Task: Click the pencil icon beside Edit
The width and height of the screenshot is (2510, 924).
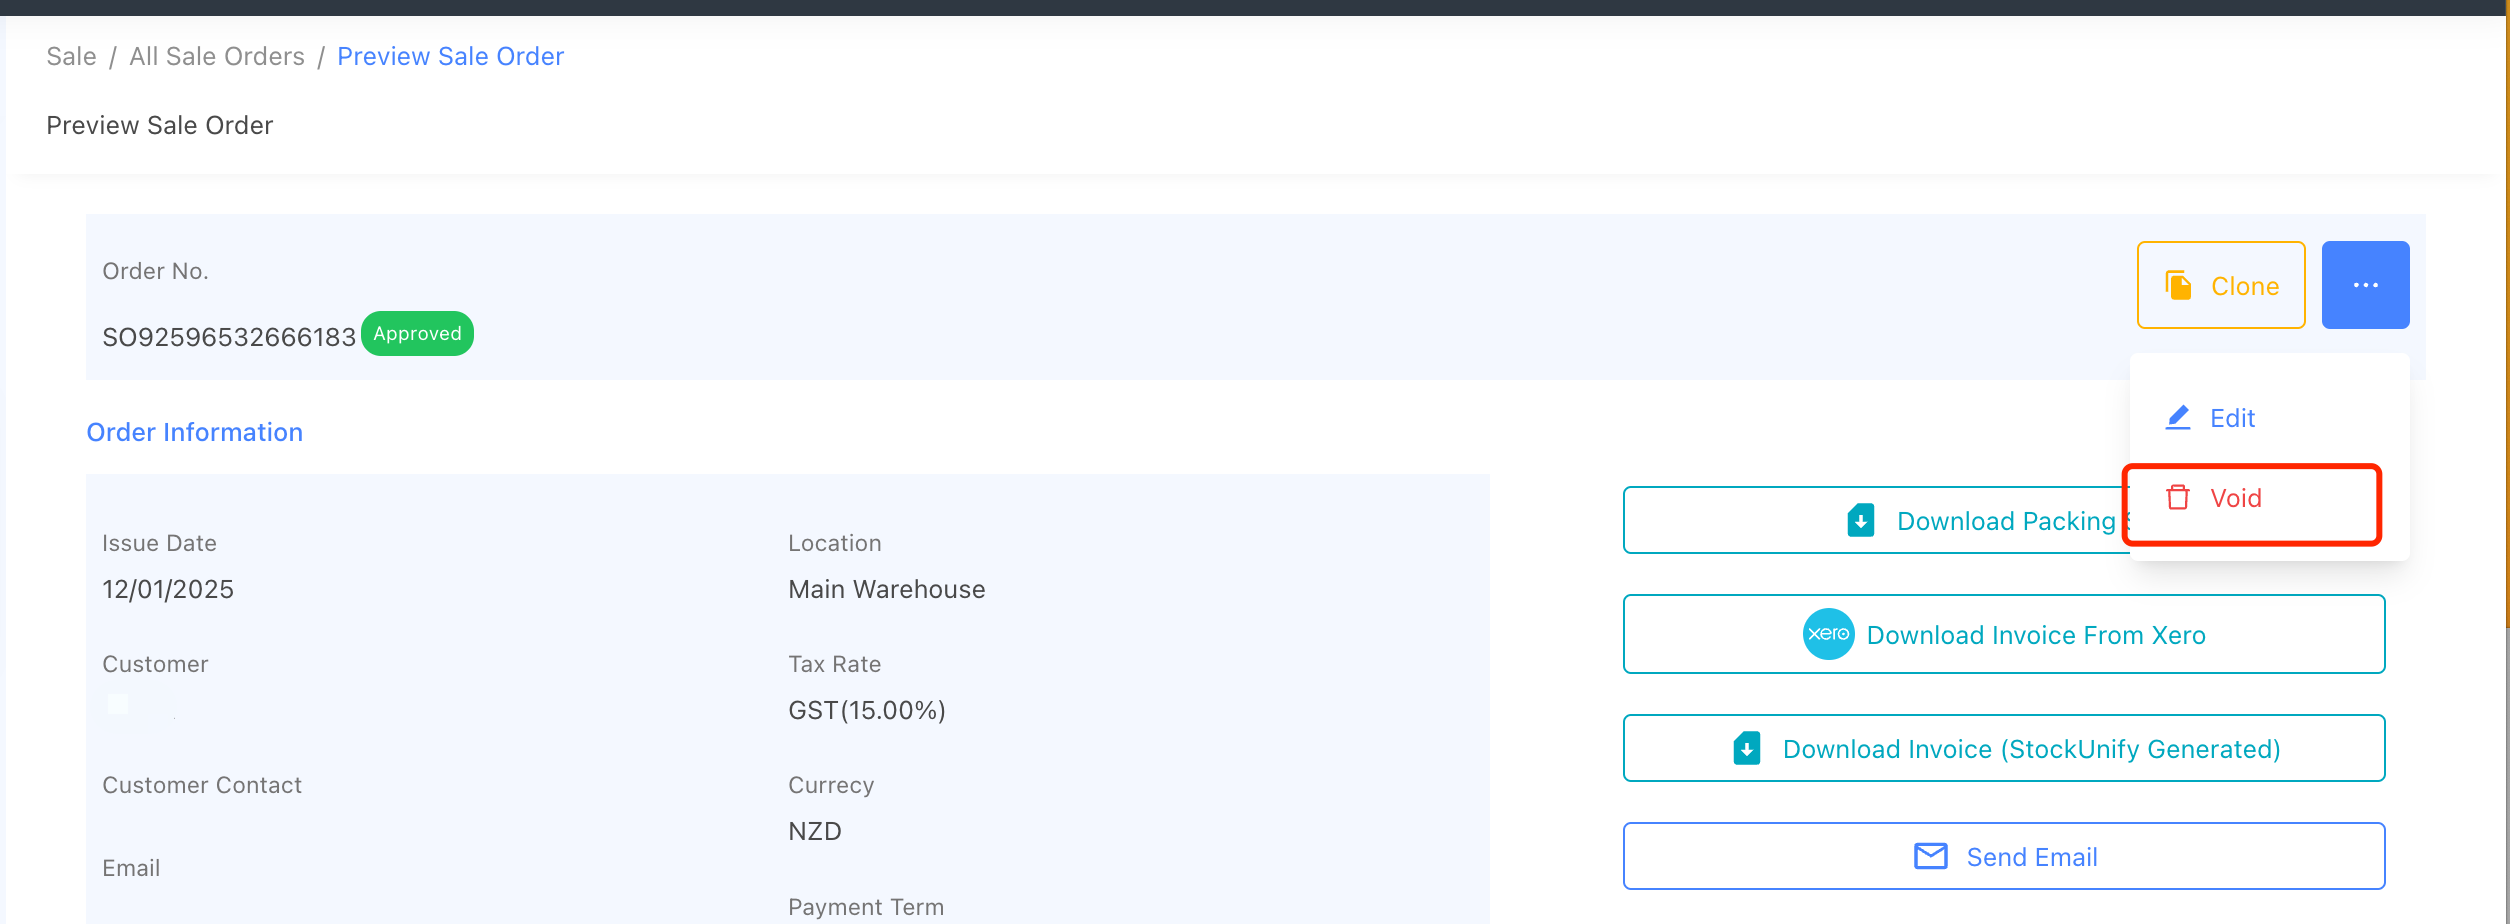Action: click(2177, 418)
